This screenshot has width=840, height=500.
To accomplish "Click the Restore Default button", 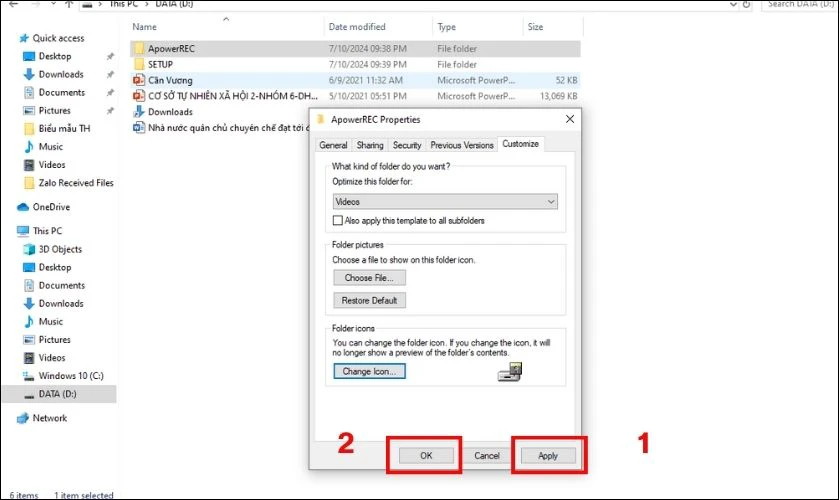I will pos(369,301).
